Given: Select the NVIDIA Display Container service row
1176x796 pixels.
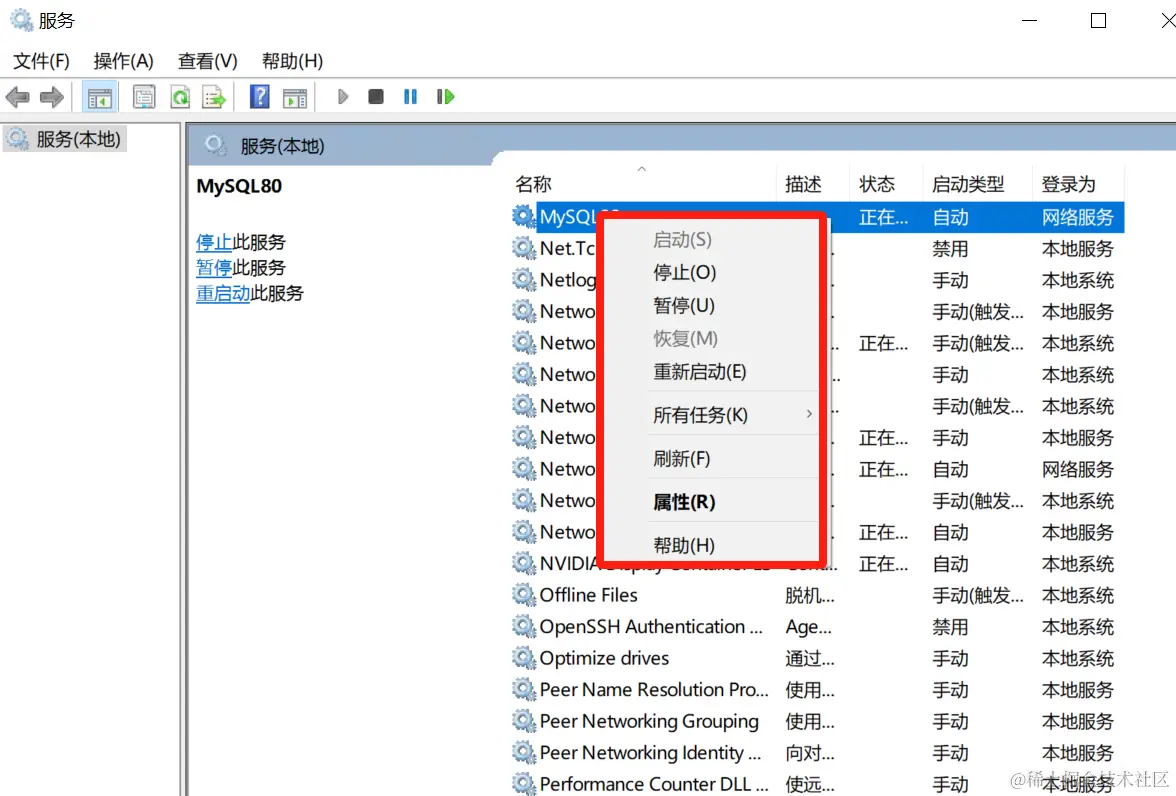Looking at the screenshot, I should pyautogui.click(x=818, y=563).
